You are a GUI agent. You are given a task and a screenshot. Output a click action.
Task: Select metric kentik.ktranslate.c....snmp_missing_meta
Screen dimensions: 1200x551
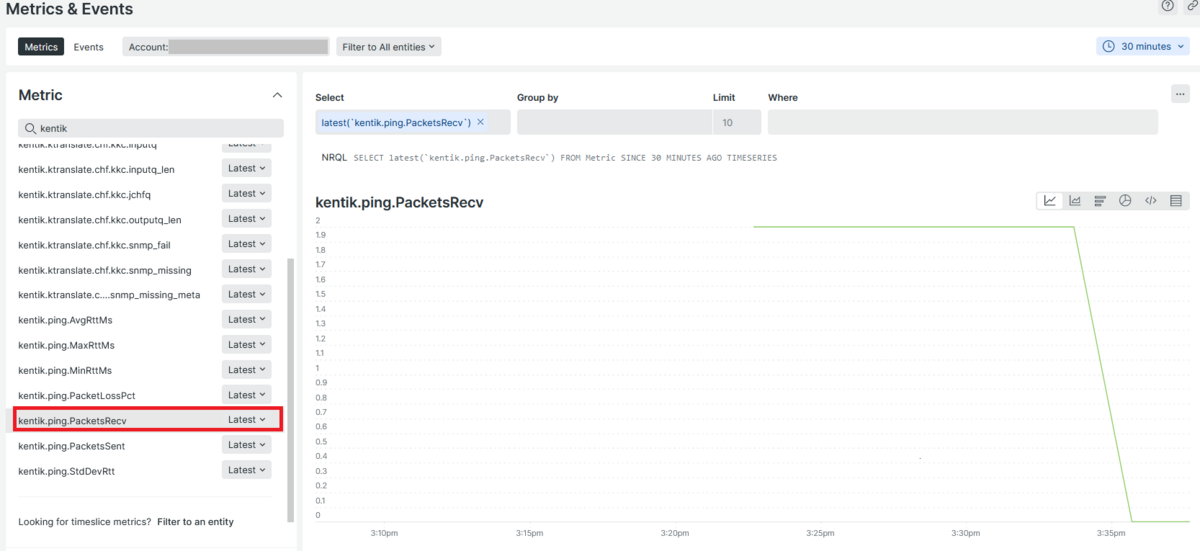(109, 295)
